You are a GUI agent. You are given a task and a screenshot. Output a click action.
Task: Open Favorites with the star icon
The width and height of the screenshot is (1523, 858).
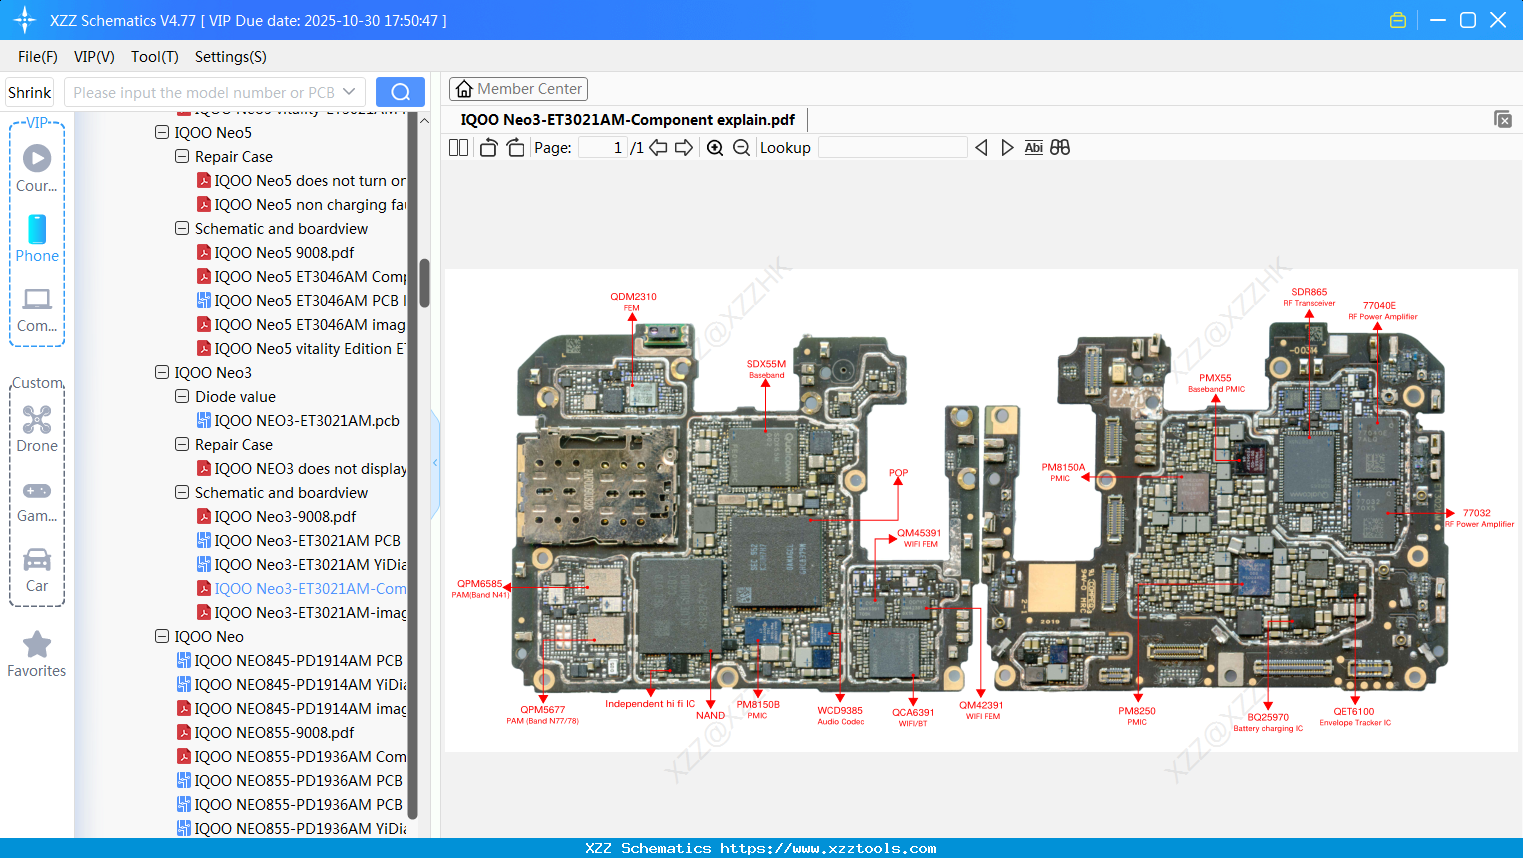click(36, 644)
